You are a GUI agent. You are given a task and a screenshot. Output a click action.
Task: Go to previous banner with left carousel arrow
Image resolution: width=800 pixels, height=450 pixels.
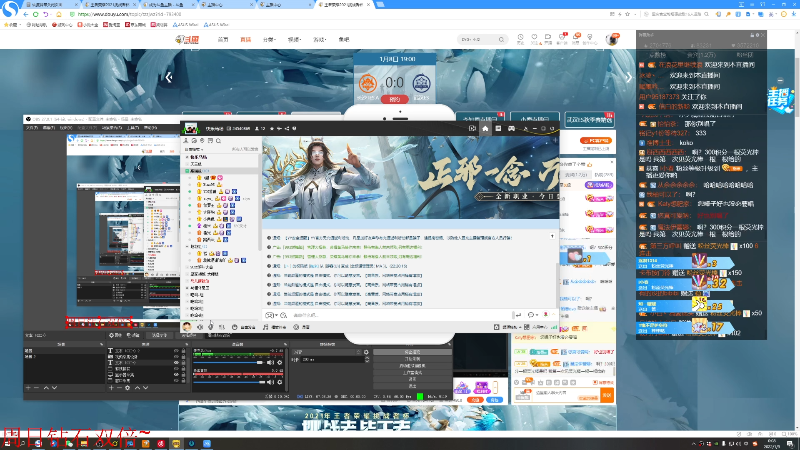[169, 77]
